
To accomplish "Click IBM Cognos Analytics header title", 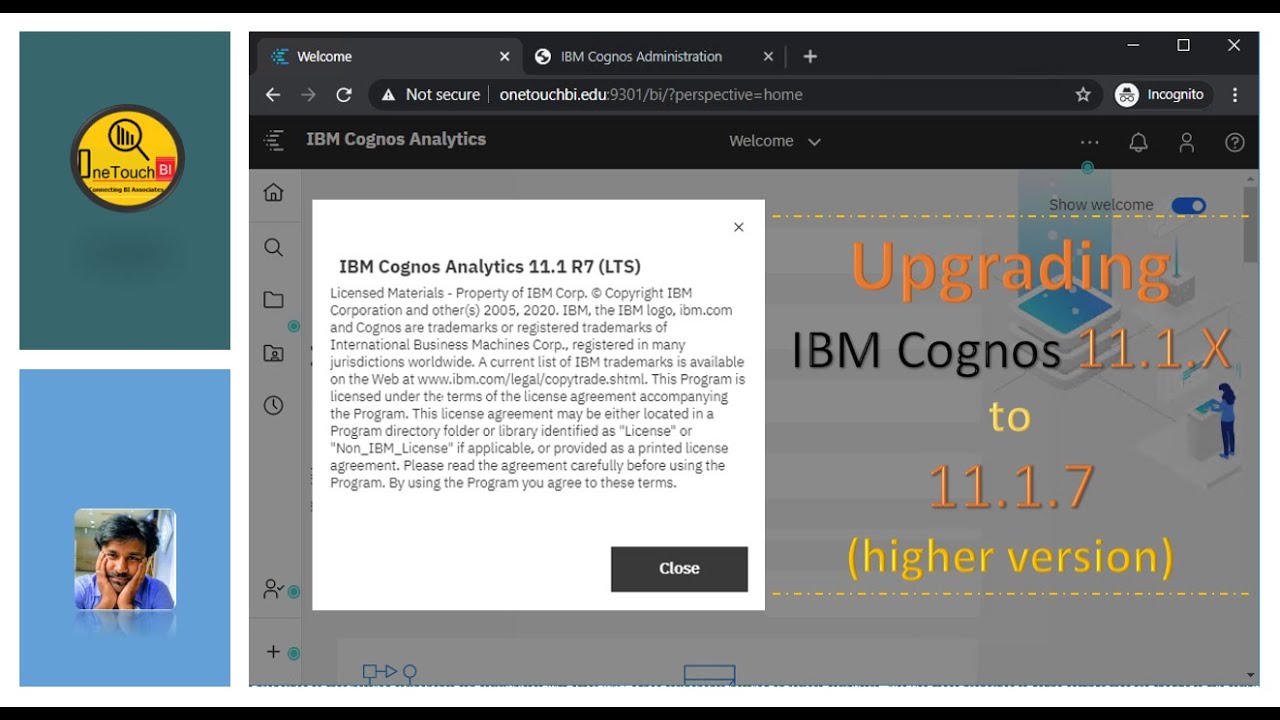I will 396,139.
